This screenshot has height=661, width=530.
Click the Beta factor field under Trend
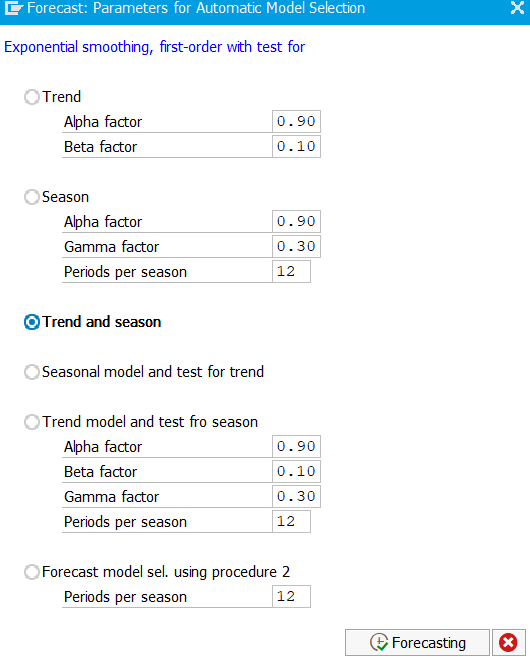(296, 146)
